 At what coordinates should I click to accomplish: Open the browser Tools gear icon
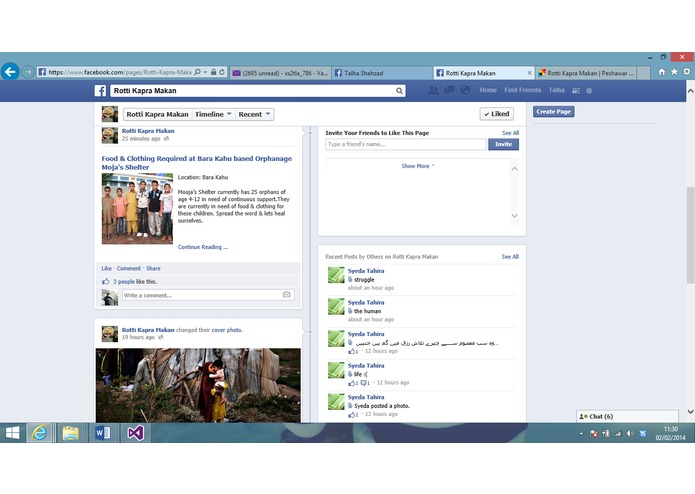pyautogui.click(x=687, y=72)
